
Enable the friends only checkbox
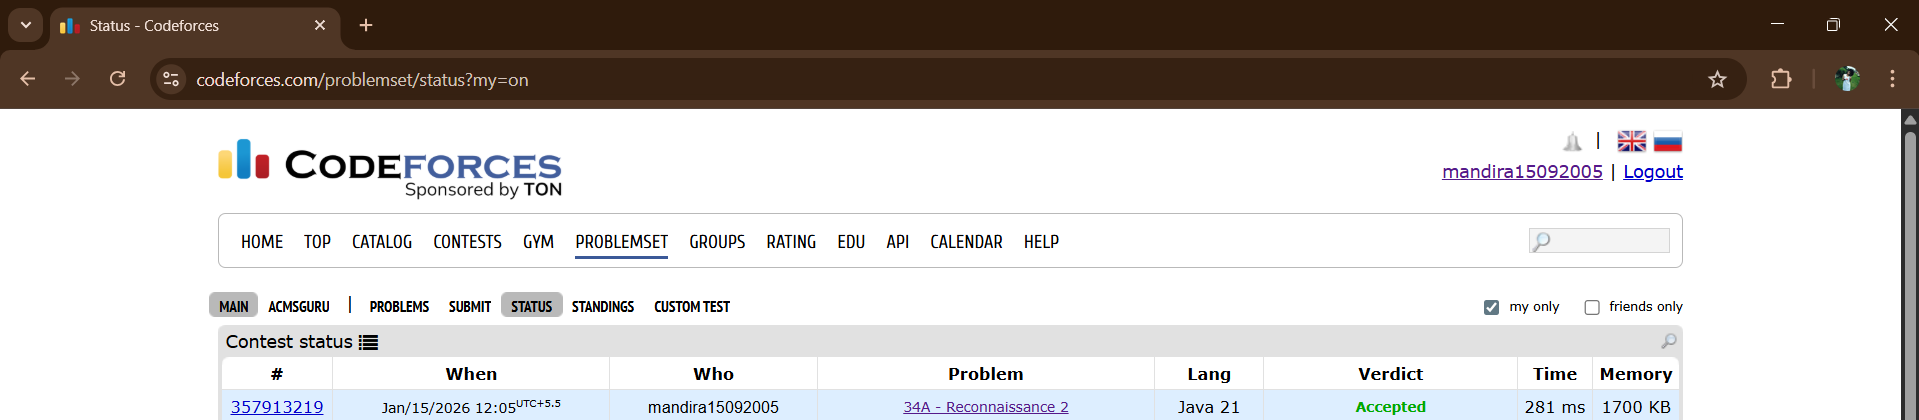coord(1592,307)
